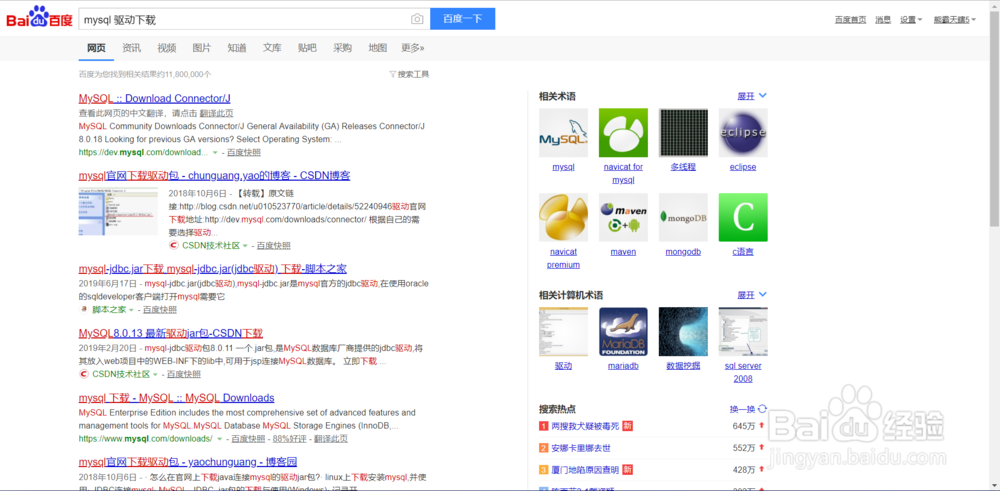Click the Baidu logo
Viewport: 1000px width, 491px height.
point(38,18)
